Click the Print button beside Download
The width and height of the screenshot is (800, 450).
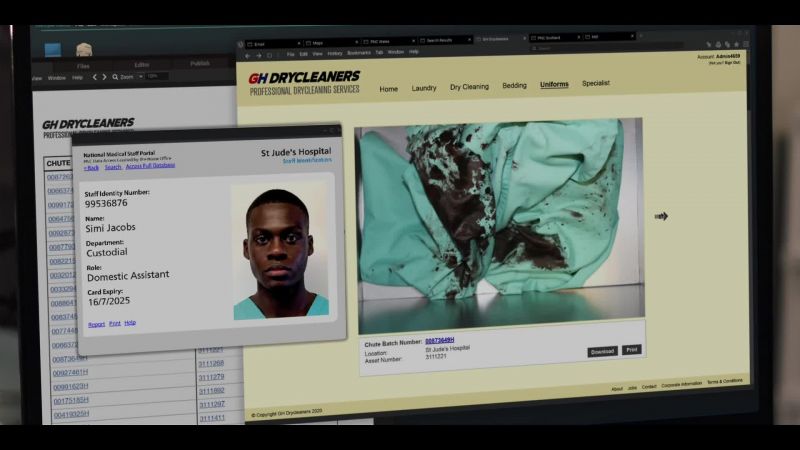click(x=632, y=350)
